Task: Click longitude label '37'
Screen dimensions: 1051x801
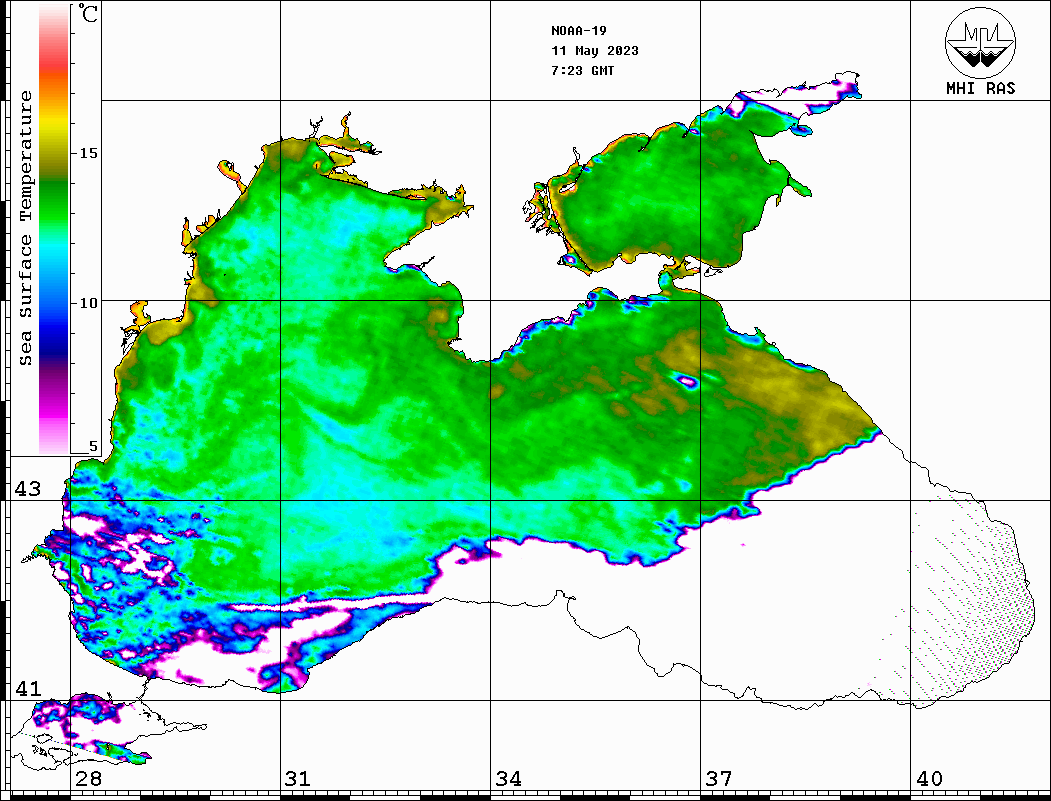Action: click(719, 779)
